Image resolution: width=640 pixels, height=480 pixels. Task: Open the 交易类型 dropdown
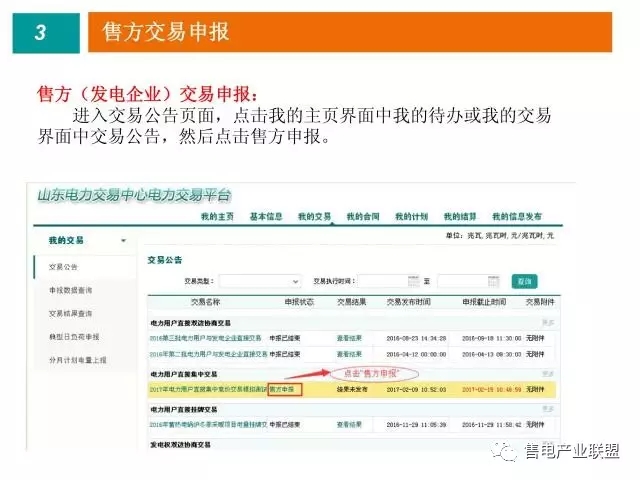260,282
